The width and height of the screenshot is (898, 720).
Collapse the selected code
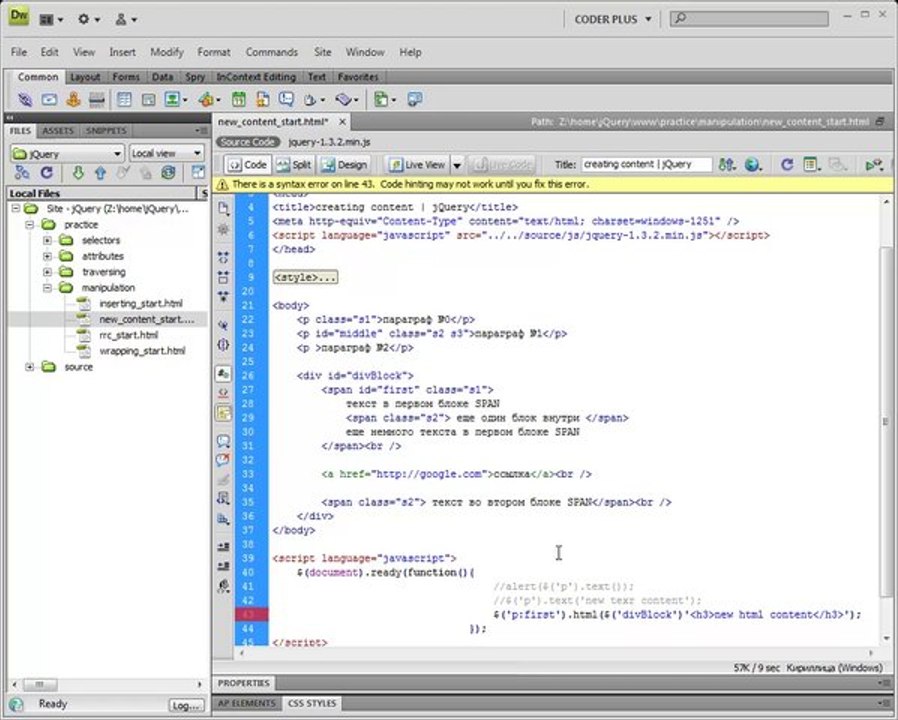223,278
